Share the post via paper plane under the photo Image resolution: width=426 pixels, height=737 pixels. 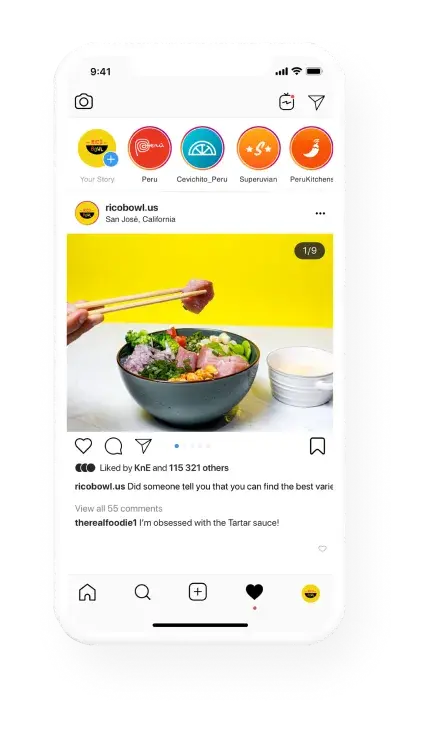143,446
